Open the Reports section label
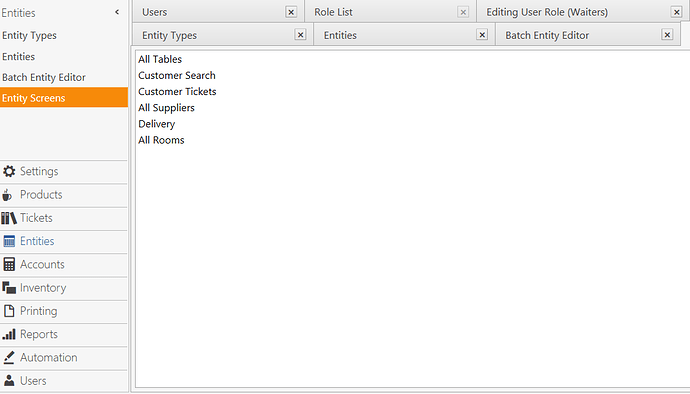This screenshot has width=690, height=394. 39,334
